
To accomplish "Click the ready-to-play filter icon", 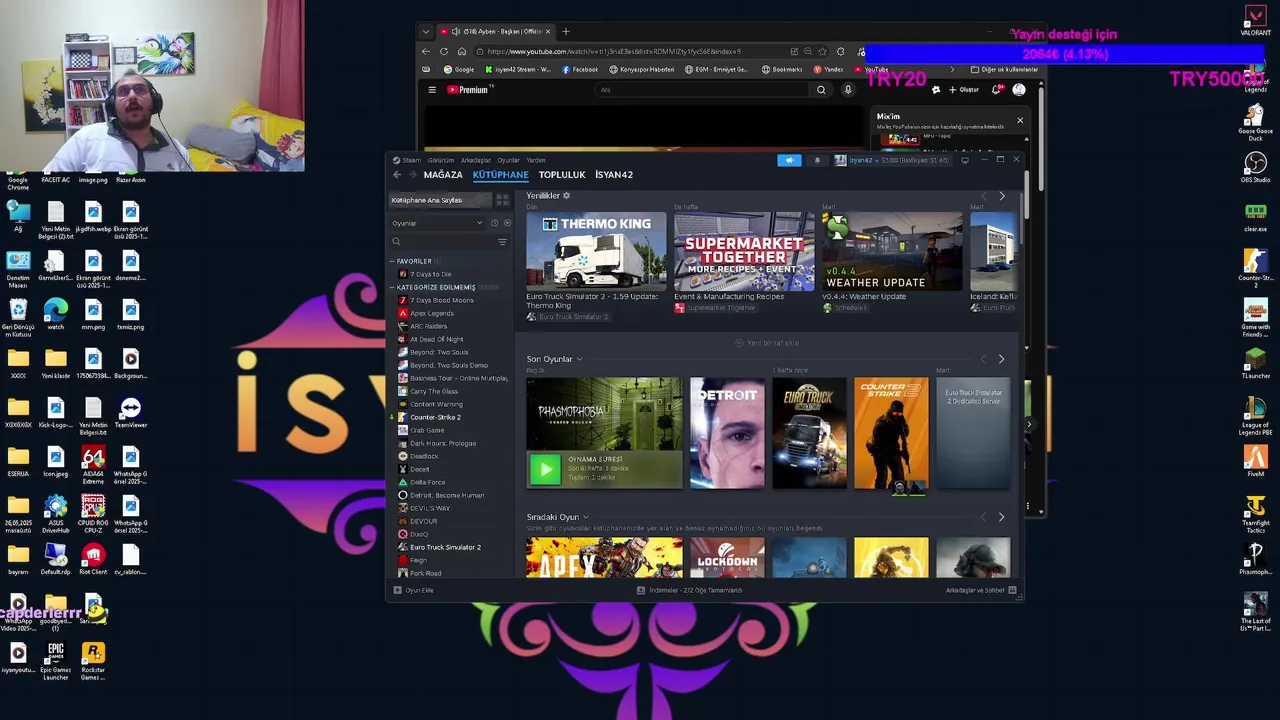I will pyautogui.click(x=506, y=223).
